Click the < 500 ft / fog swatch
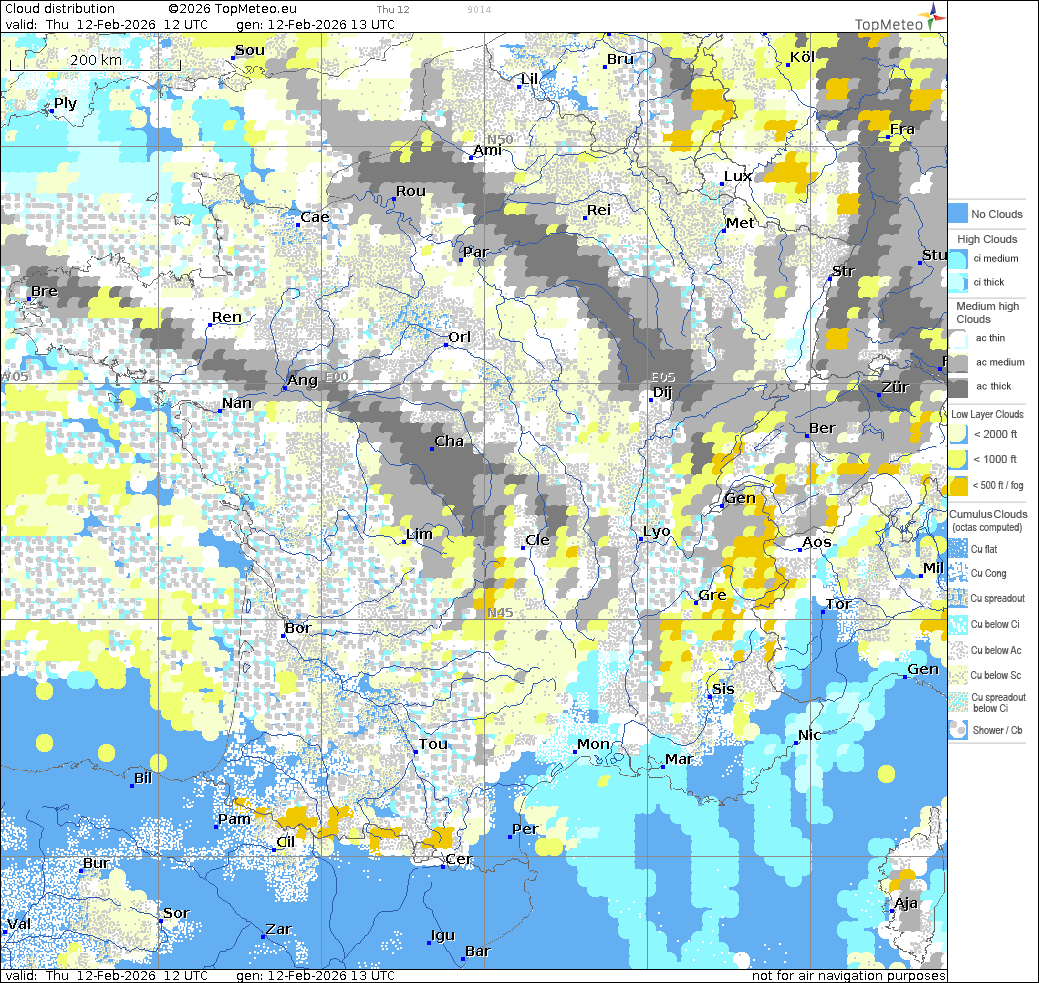Screen dimensions: 1039x983 click(958, 486)
